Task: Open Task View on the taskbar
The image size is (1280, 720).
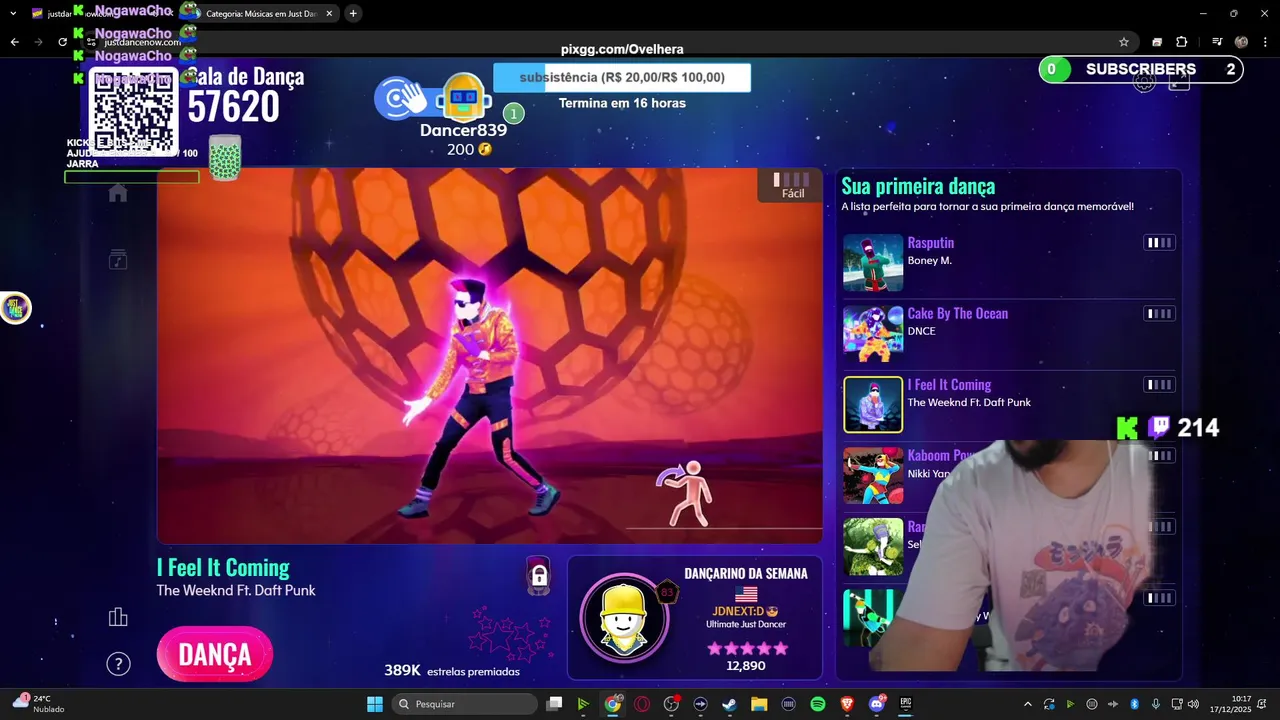Action: tap(554, 704)
